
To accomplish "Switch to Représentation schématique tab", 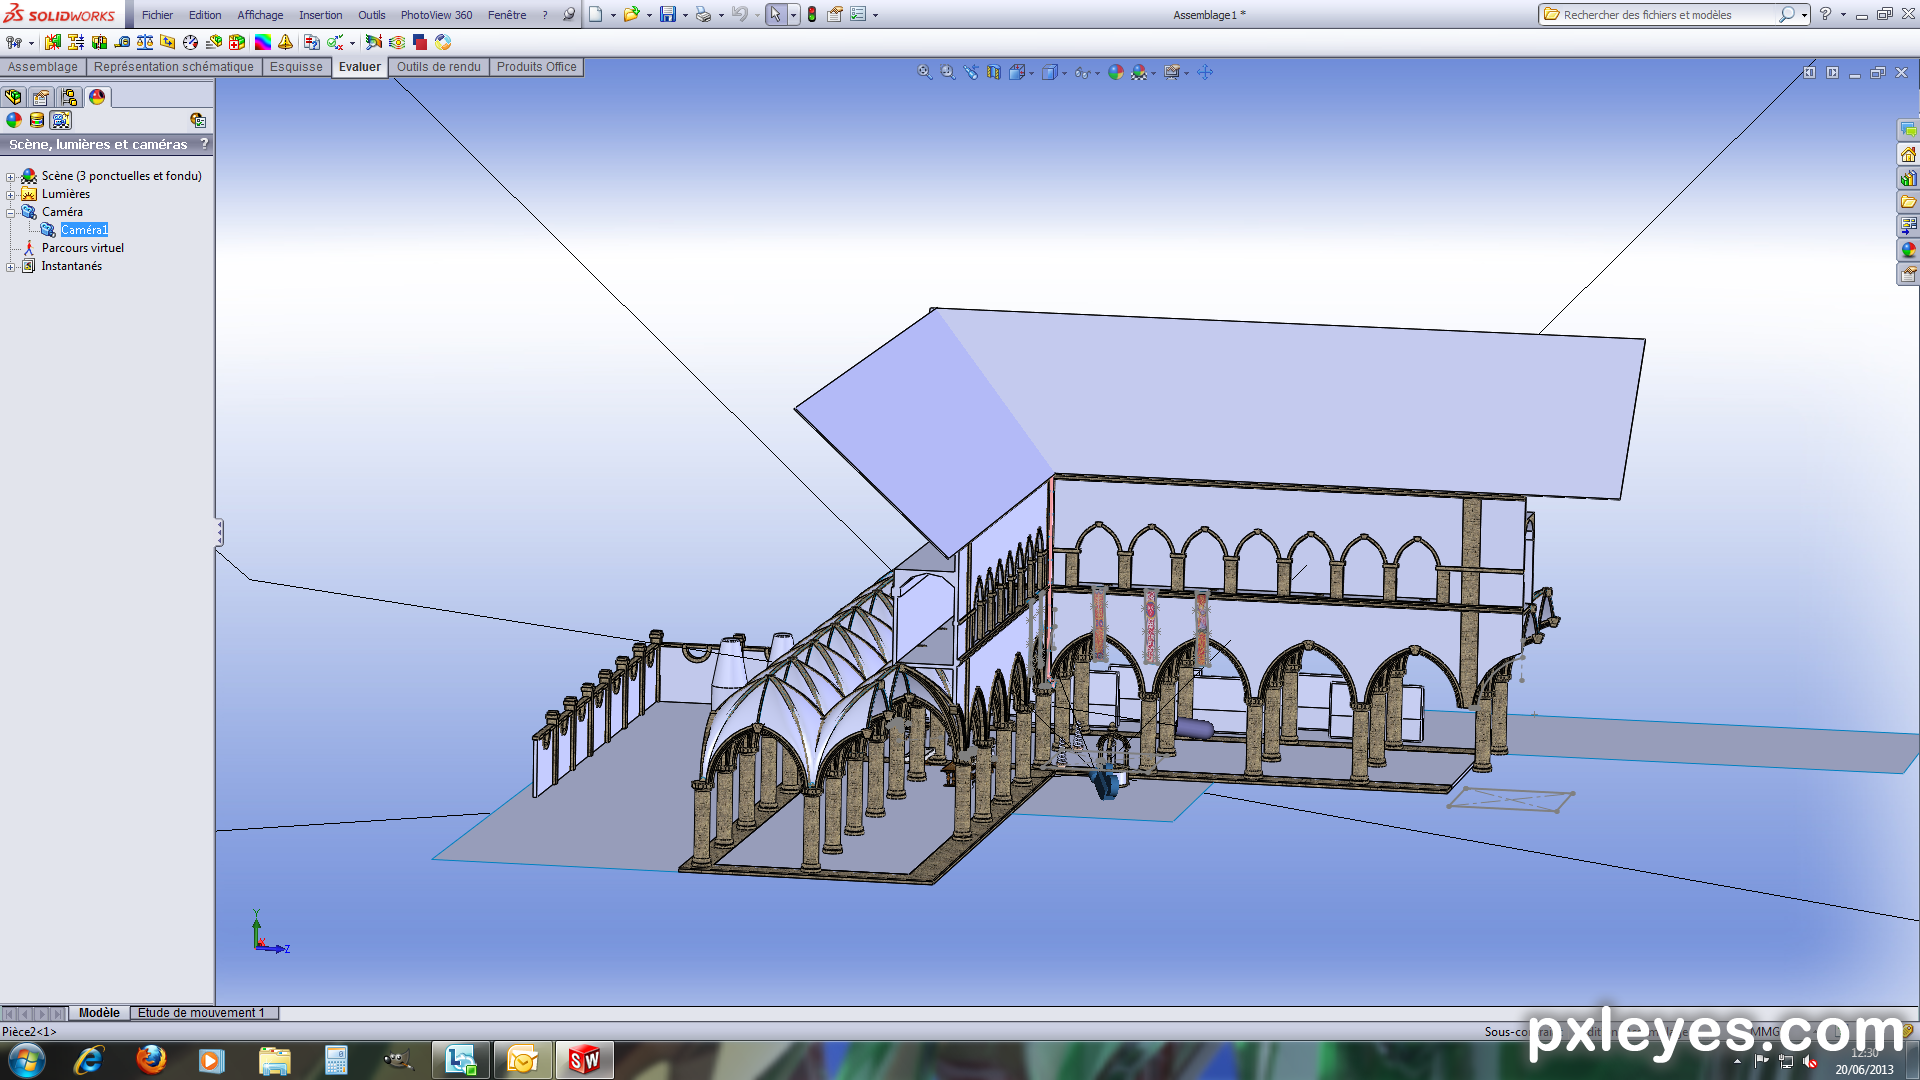I will point(174,67).
